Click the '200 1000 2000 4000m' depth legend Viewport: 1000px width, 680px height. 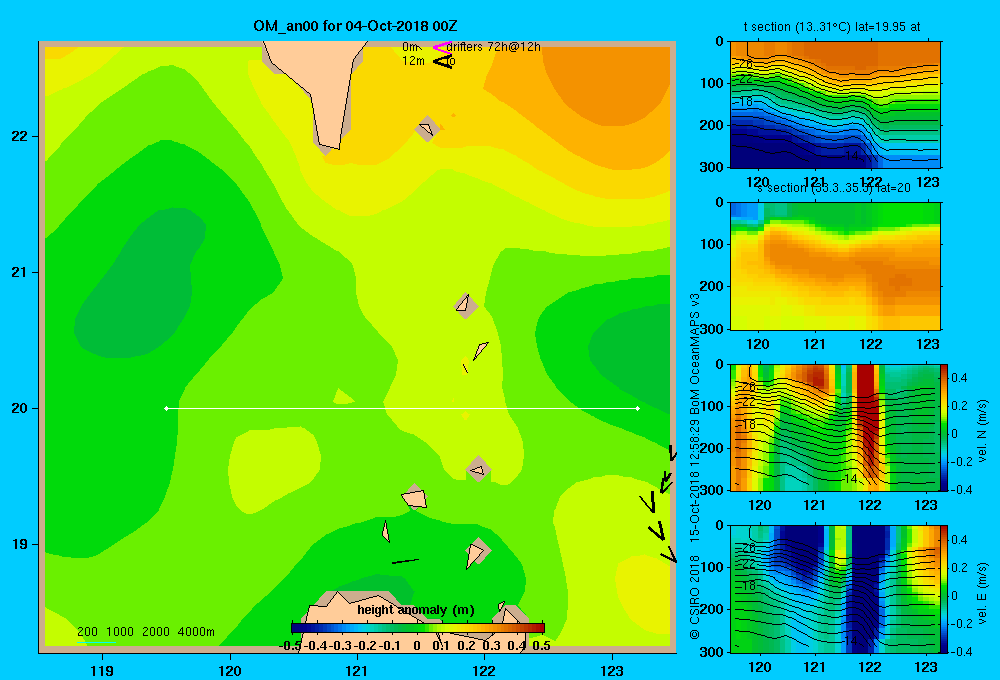click(145, 632)
